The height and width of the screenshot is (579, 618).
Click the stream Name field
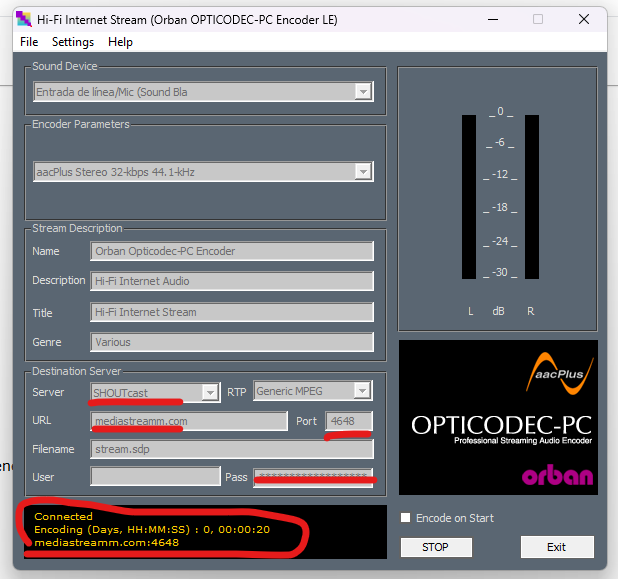pyautogui.click(x=232, y=251)
